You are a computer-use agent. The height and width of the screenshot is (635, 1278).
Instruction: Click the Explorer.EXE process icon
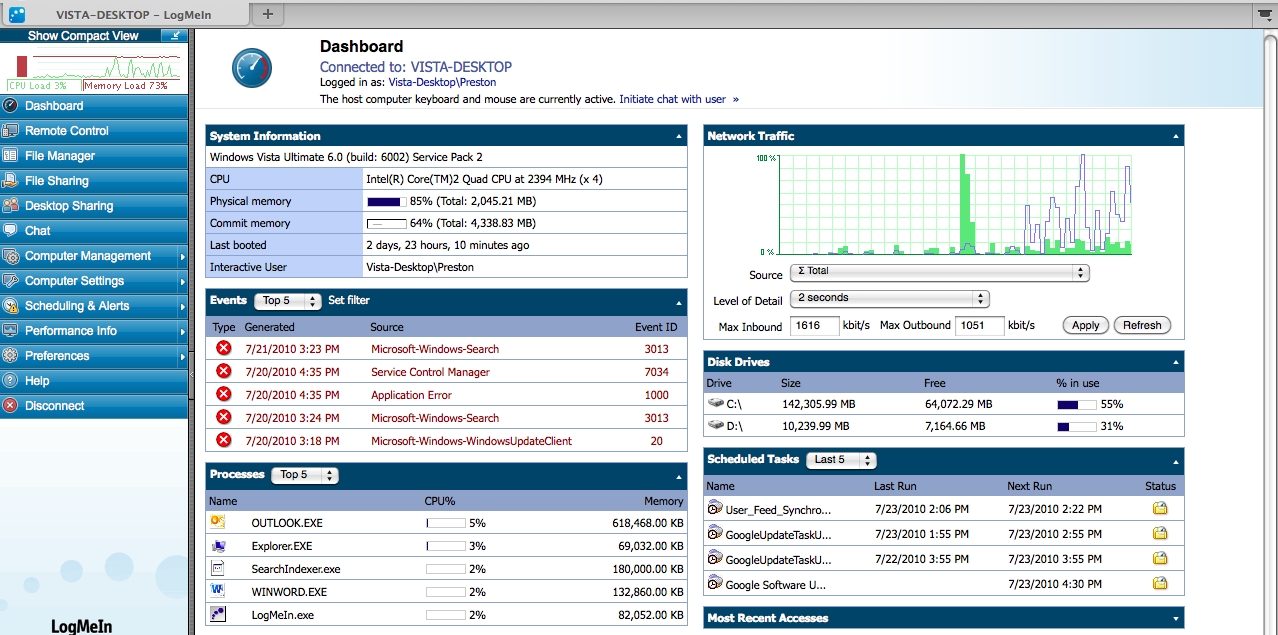218,545
